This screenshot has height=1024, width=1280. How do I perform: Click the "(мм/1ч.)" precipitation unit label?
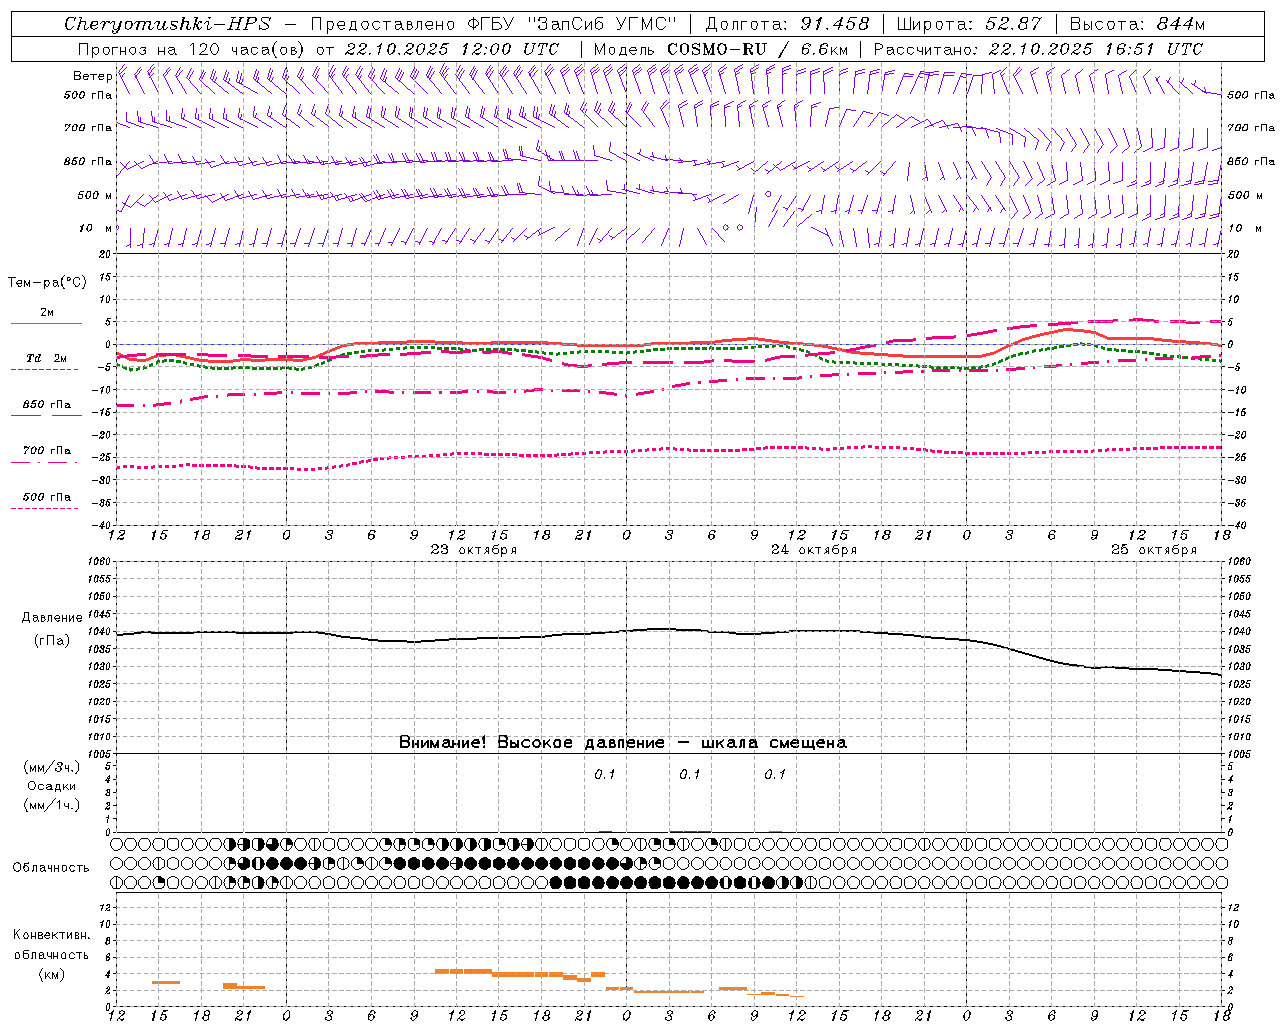click(x=52, y=805)
